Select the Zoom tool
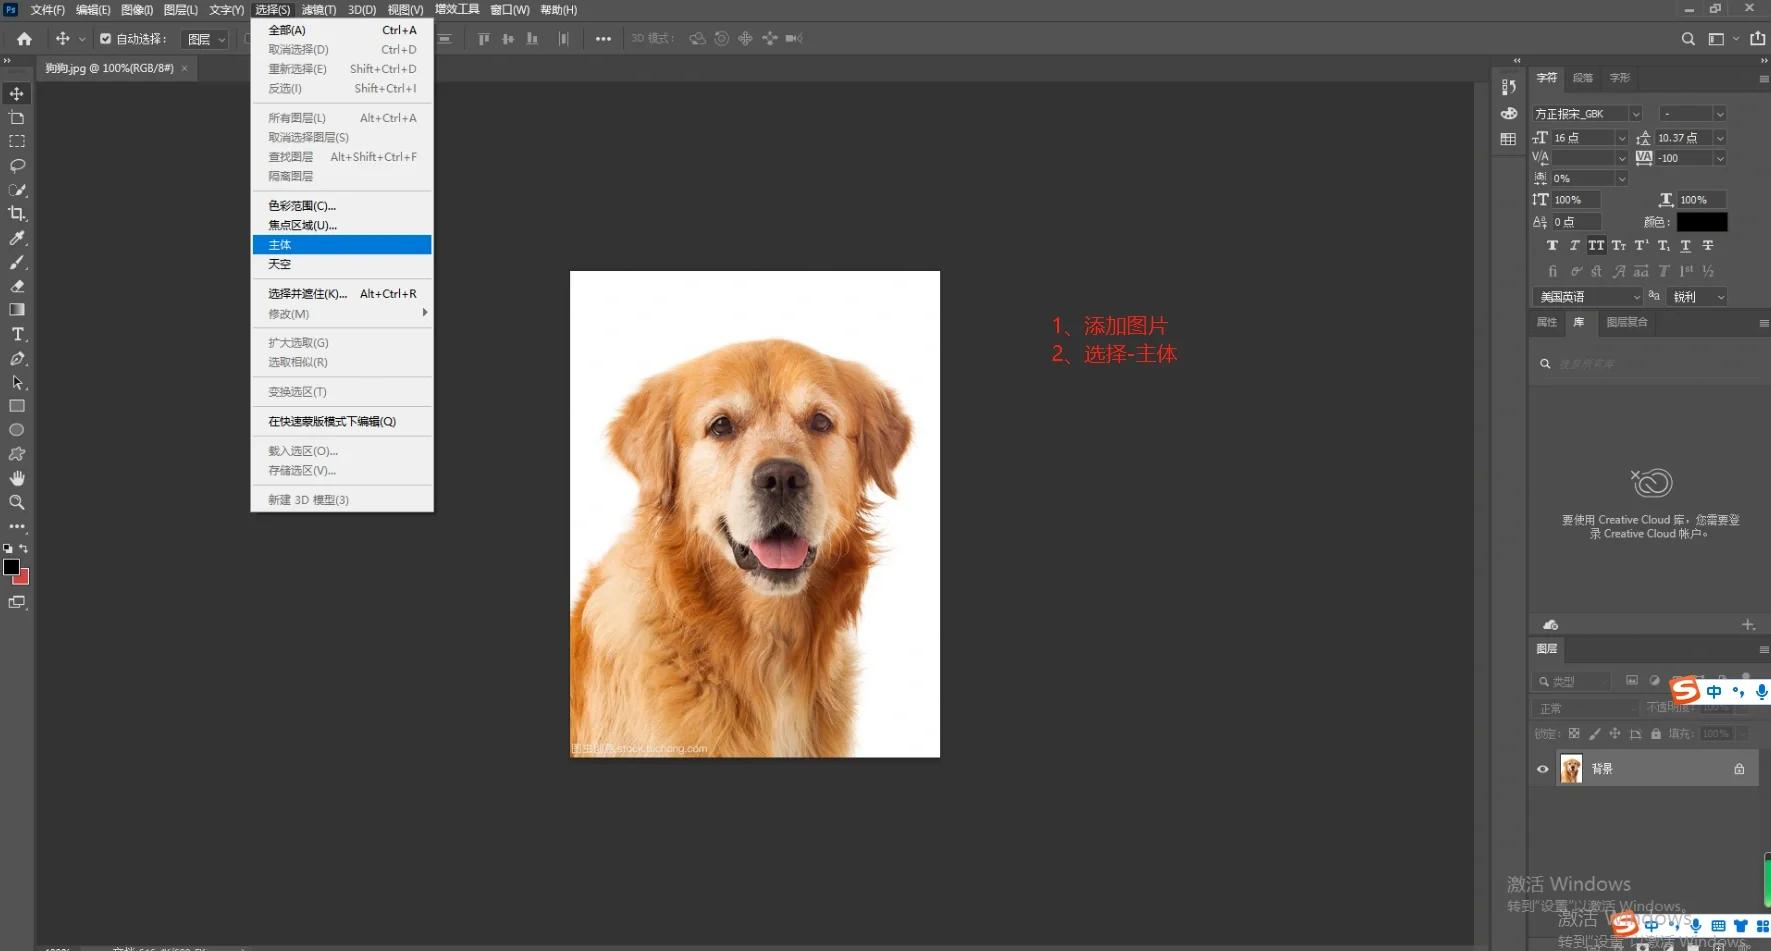 17,502
